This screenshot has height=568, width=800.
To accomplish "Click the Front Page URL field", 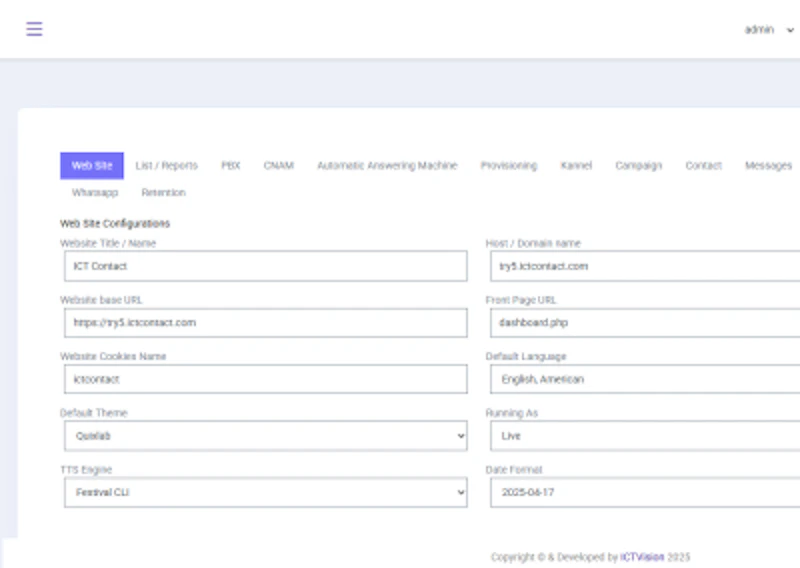I will click(645, 323).
